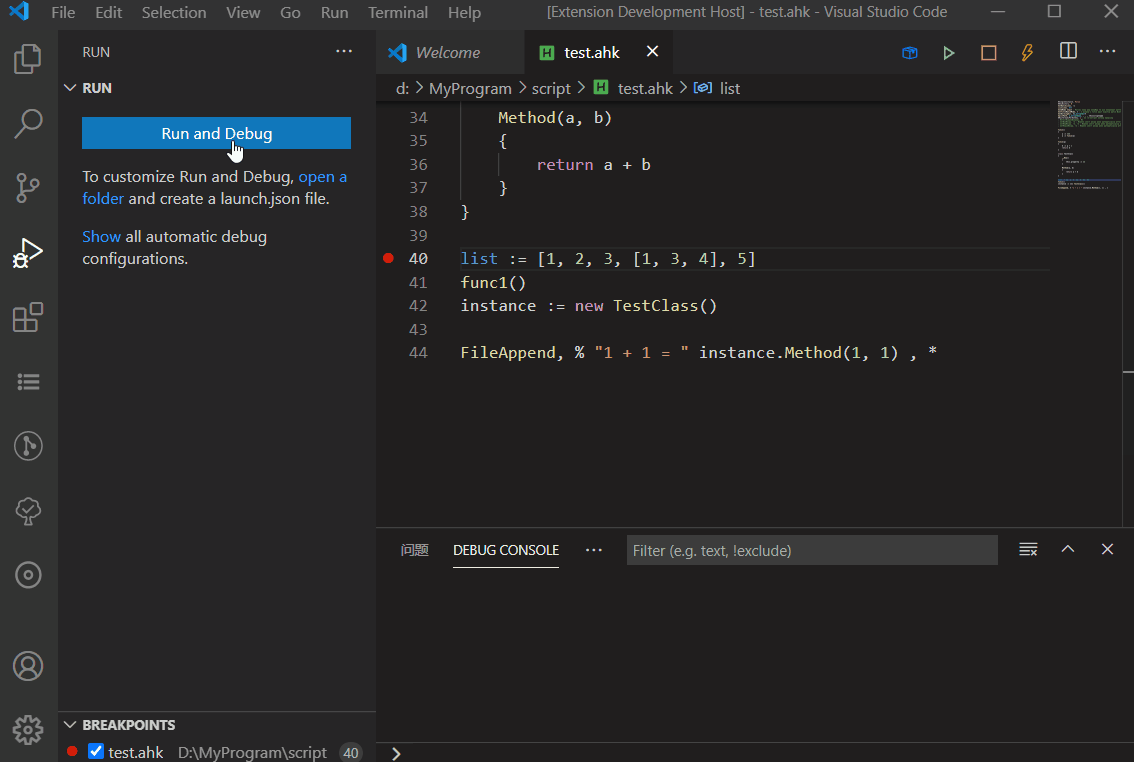Screen dimensions: 1134x762
Task: Focus the debug console filter field
Action: coord(811,550)
